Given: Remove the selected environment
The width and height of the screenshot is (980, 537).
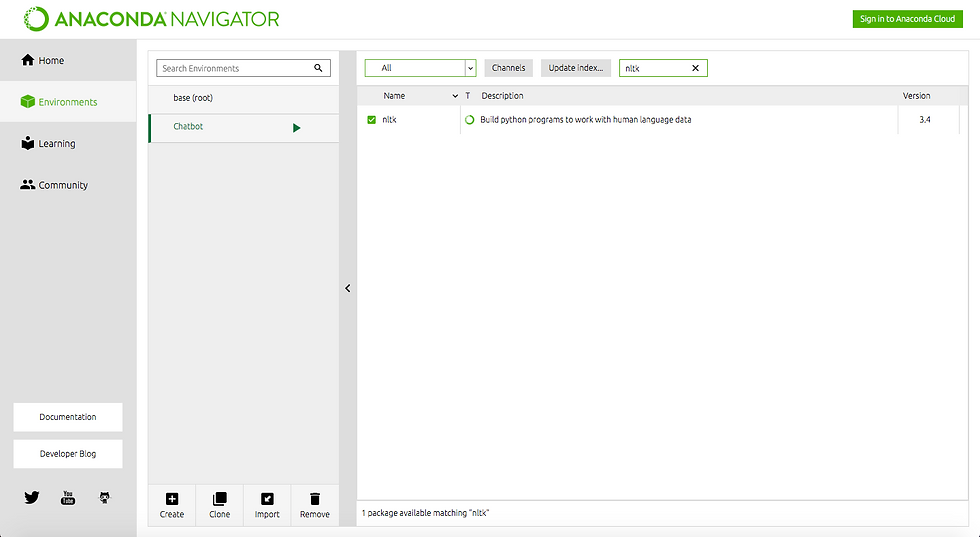Looking at the screenshot, I should 314,505.
